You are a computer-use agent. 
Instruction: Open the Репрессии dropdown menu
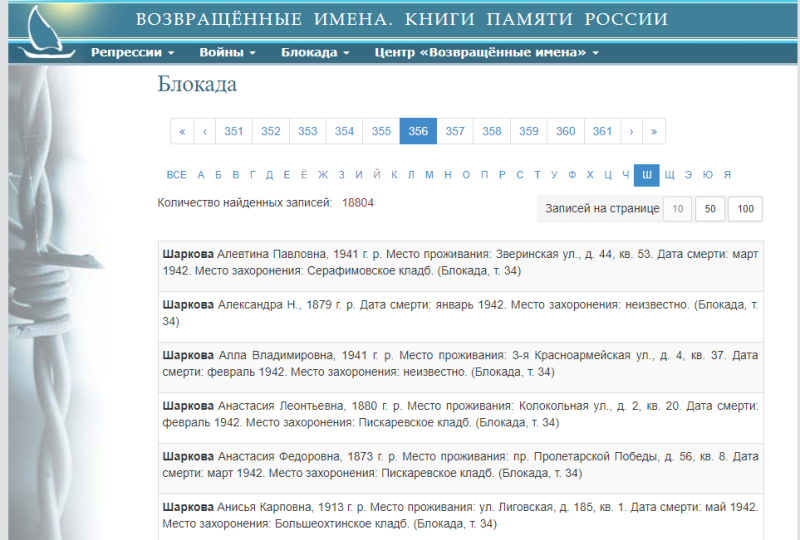click(x=132, y=53)
